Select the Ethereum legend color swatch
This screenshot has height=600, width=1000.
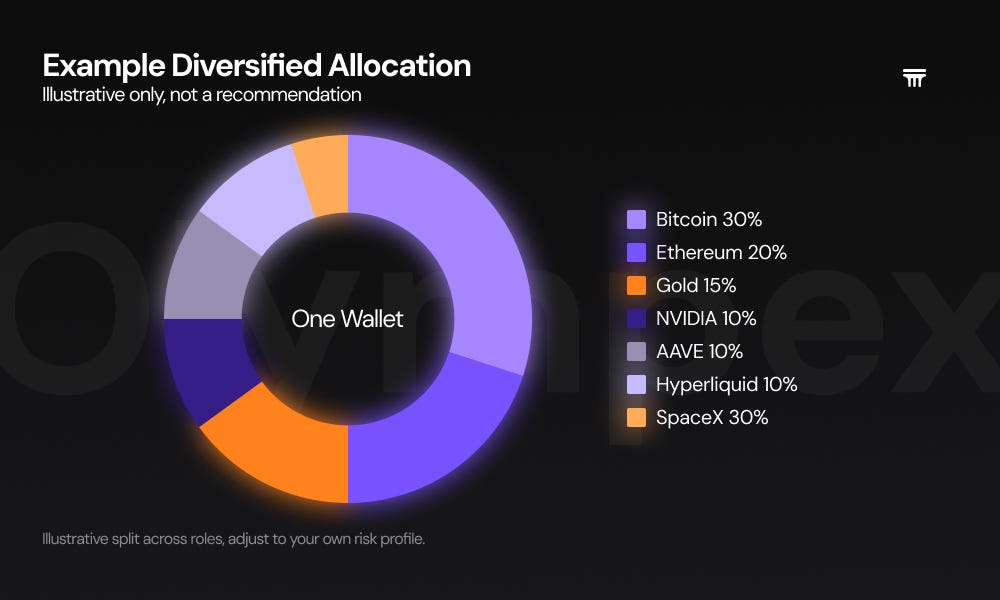click(x=636, y=252)
